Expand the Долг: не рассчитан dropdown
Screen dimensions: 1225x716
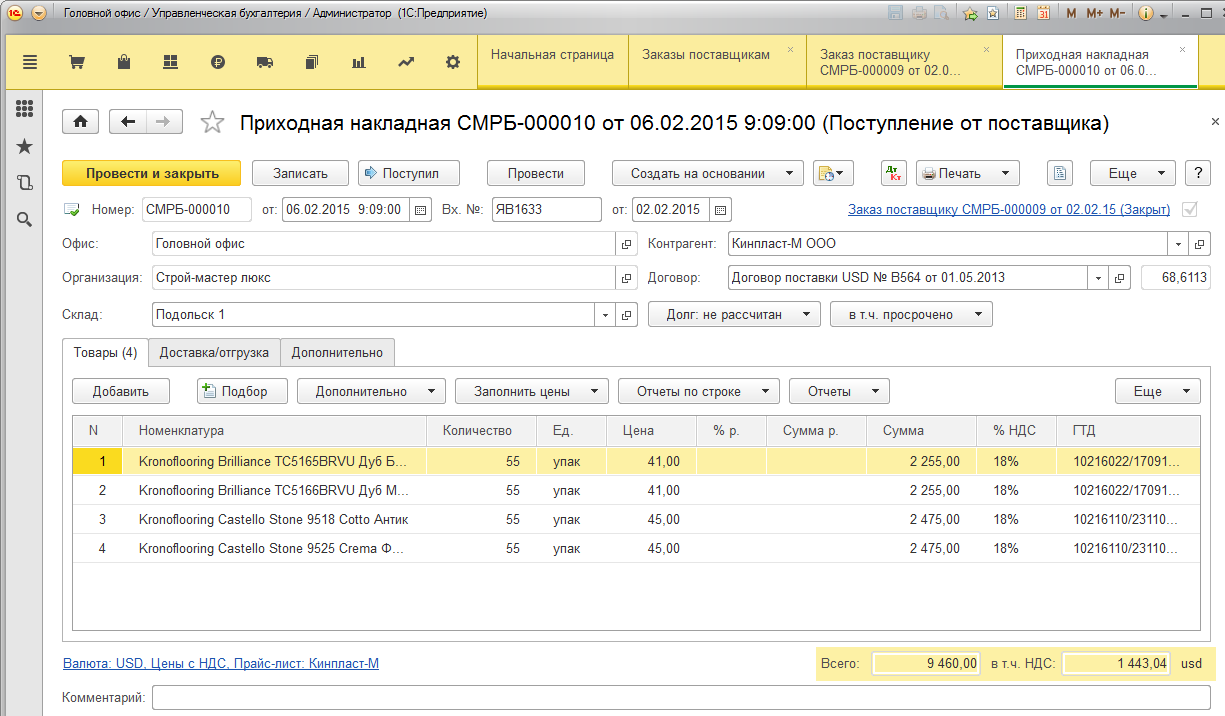[734, 315]
